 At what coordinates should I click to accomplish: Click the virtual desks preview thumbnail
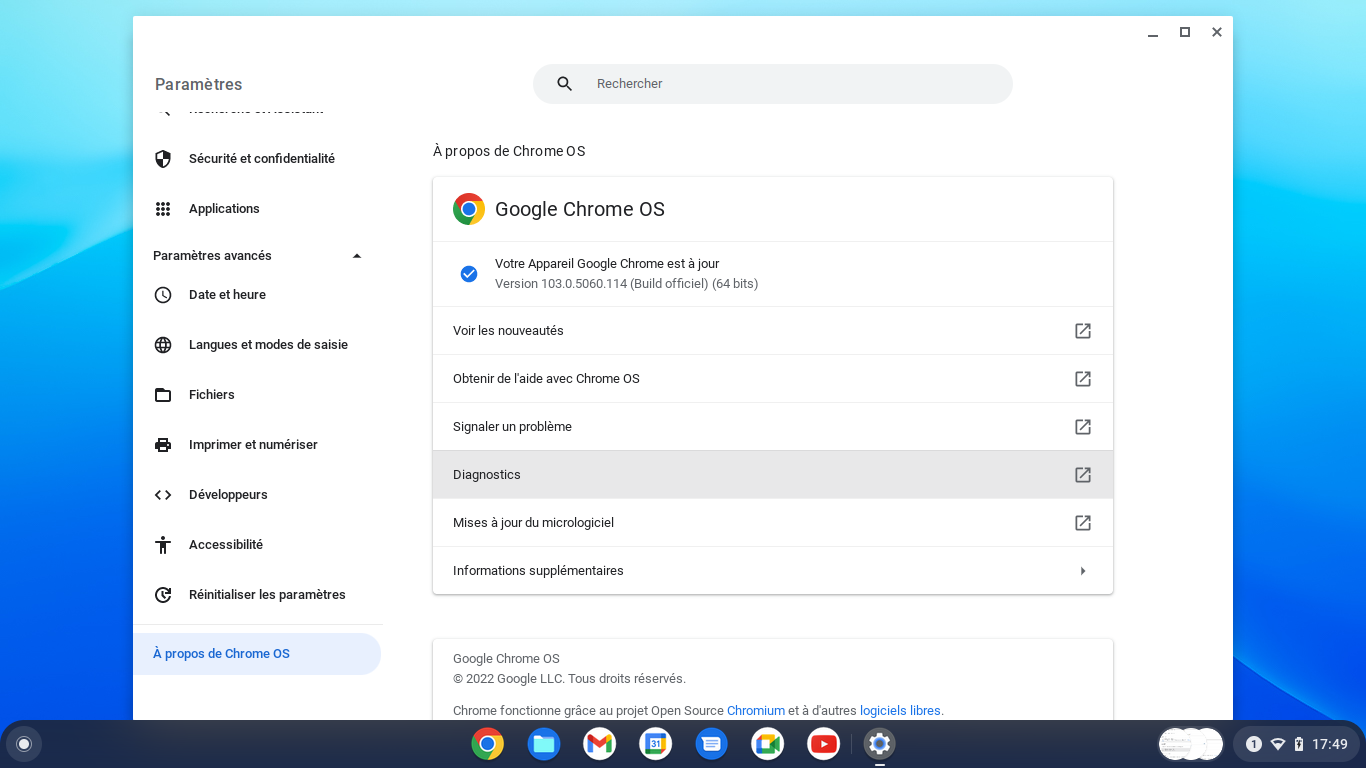click(x=1191, y=744)
